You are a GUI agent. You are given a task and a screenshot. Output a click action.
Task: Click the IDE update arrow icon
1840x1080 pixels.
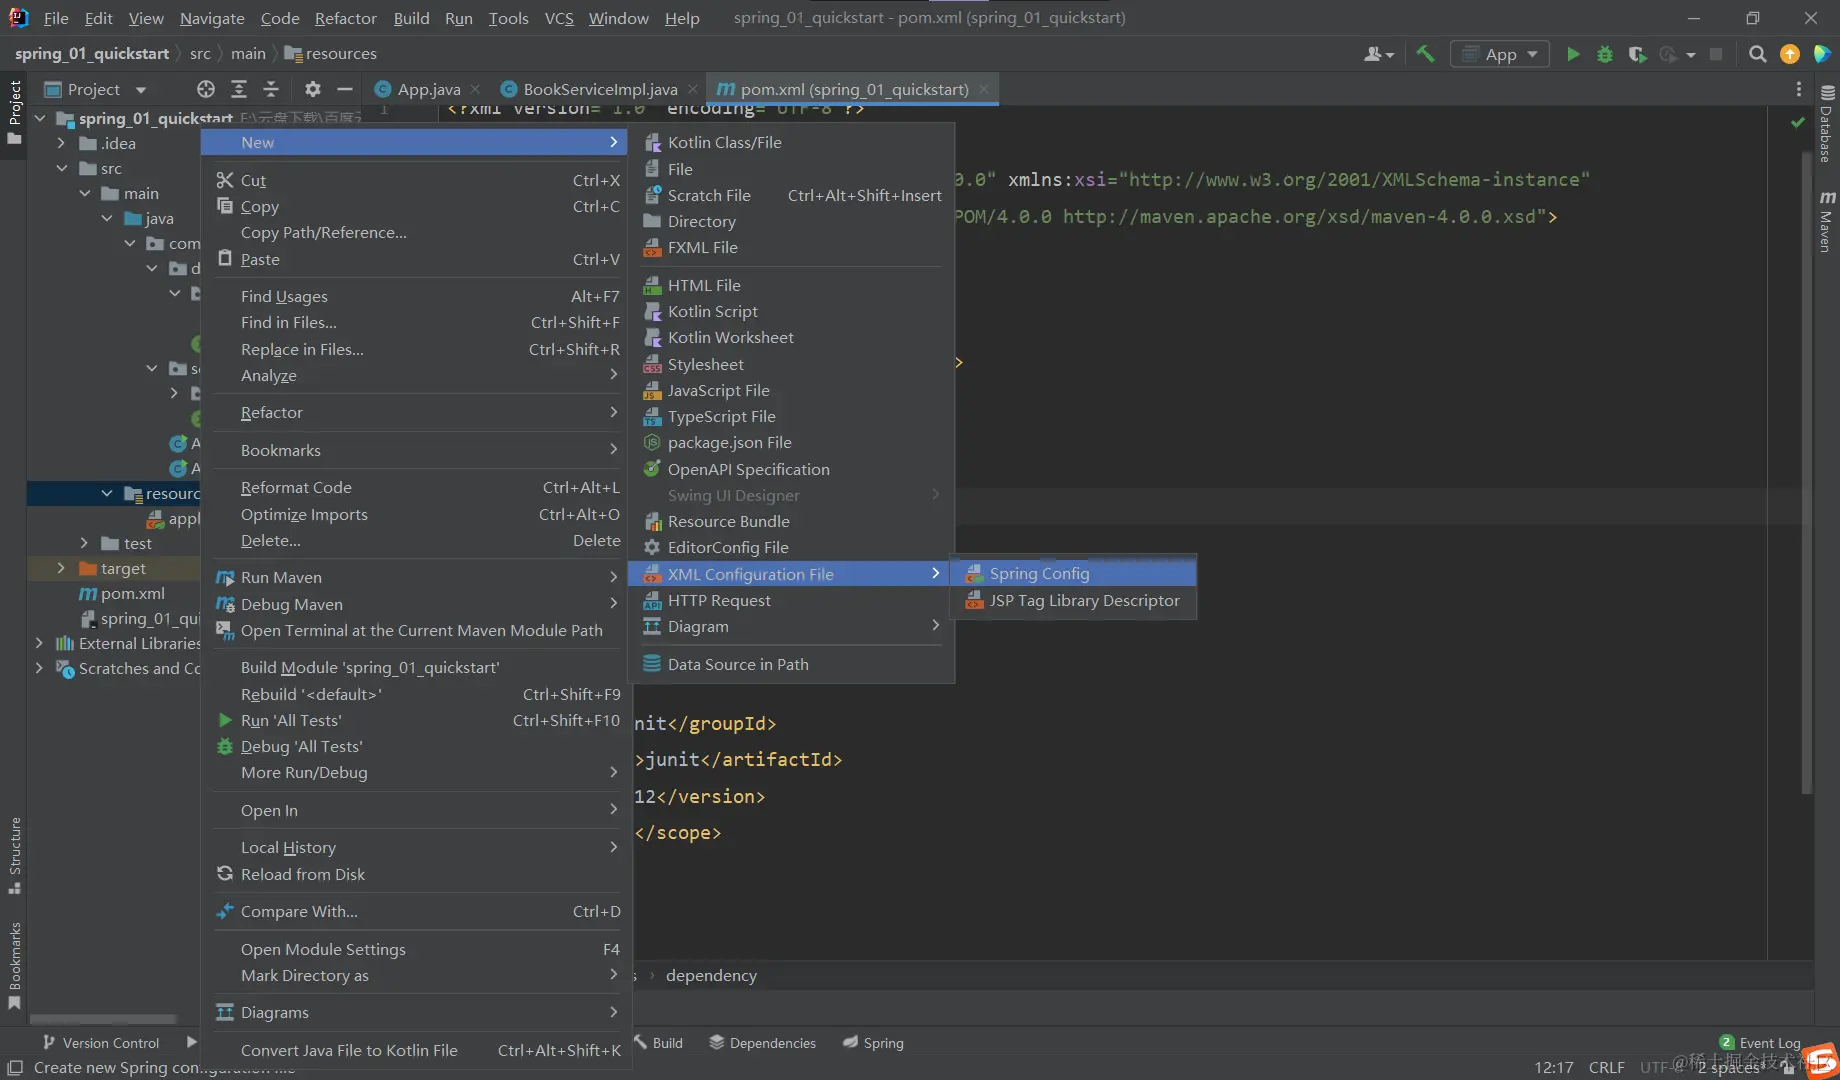tap(1790, 54)
